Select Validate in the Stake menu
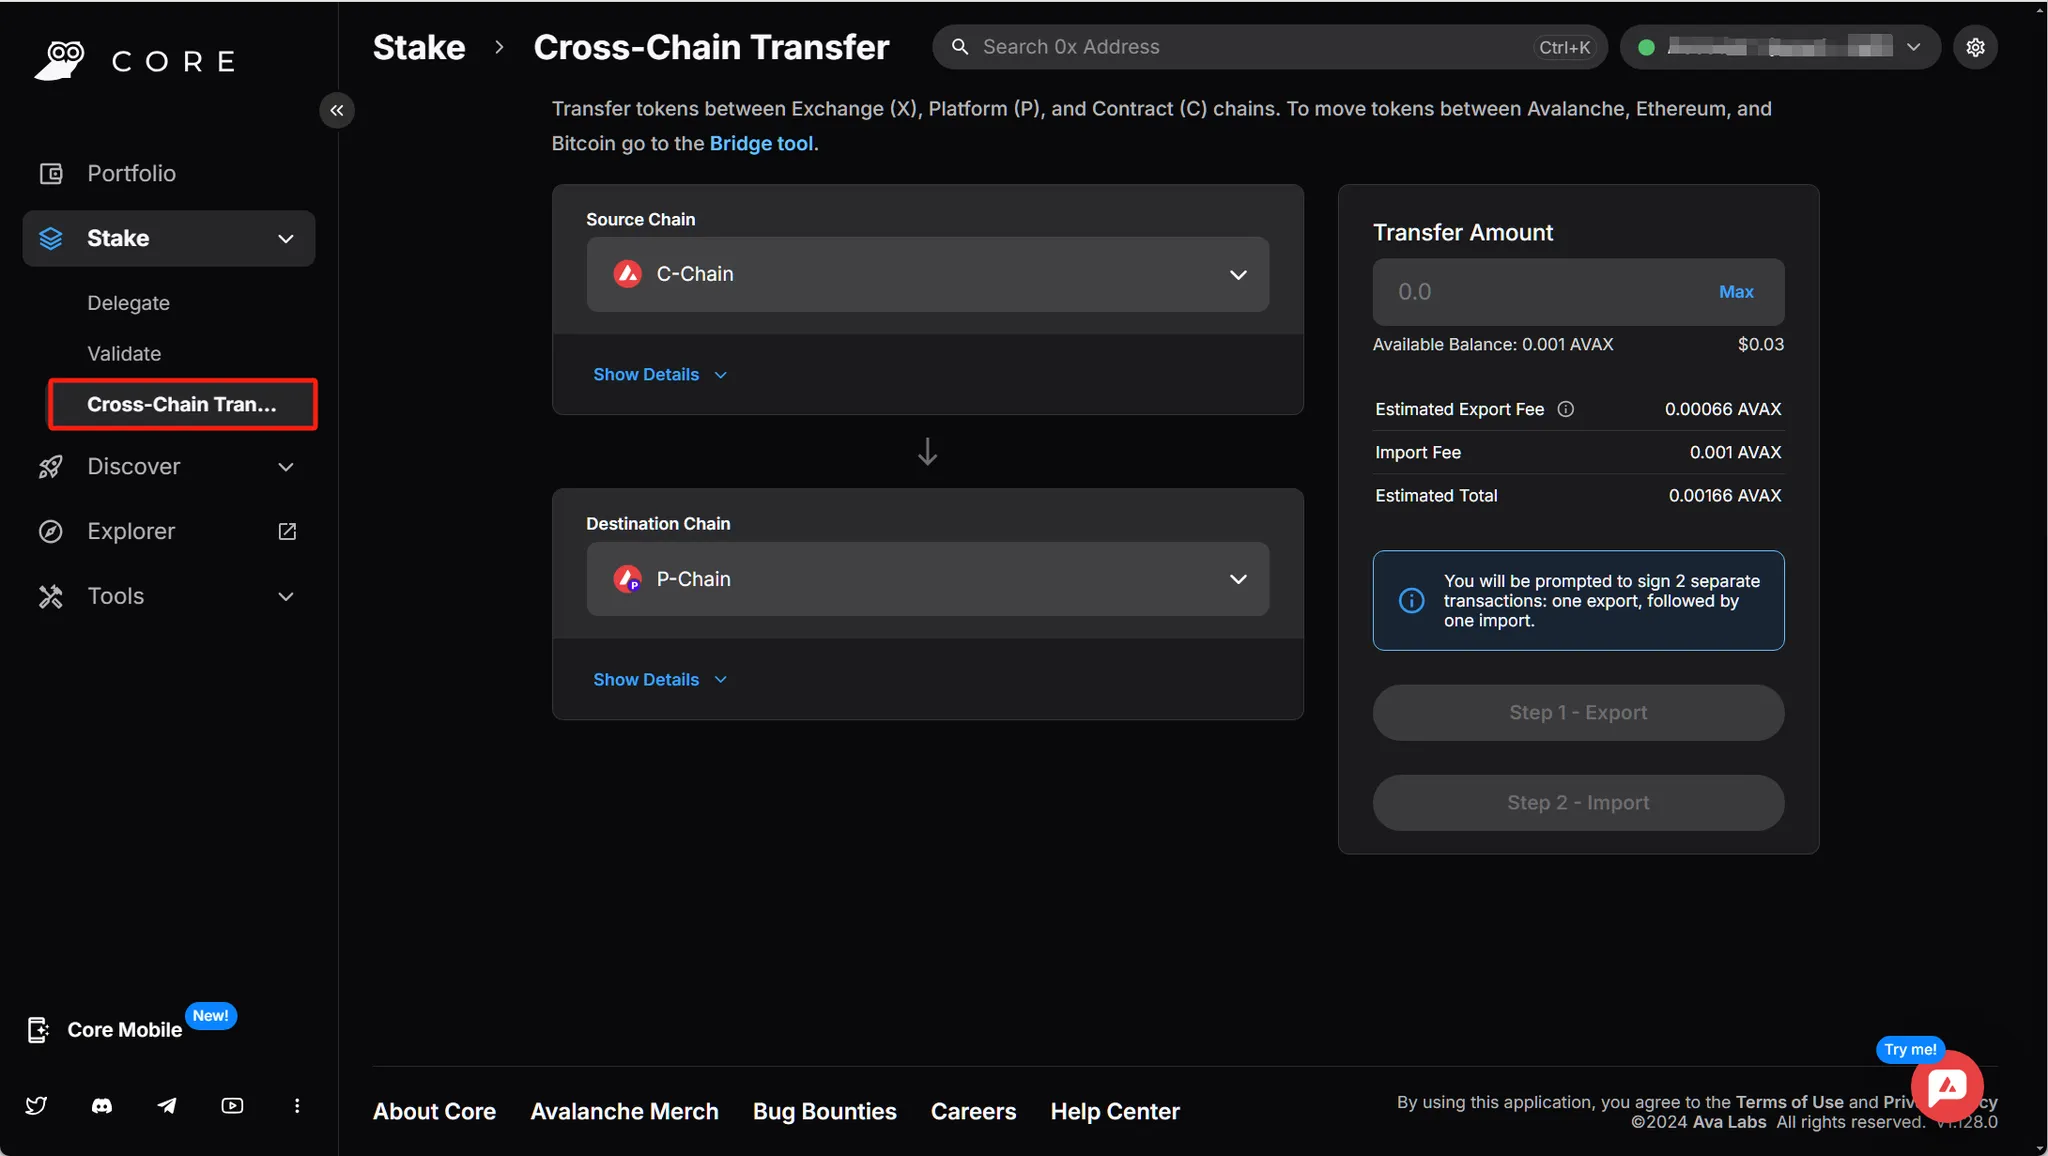Screen dimensions: 2048x1156 (x=124, y=353)
